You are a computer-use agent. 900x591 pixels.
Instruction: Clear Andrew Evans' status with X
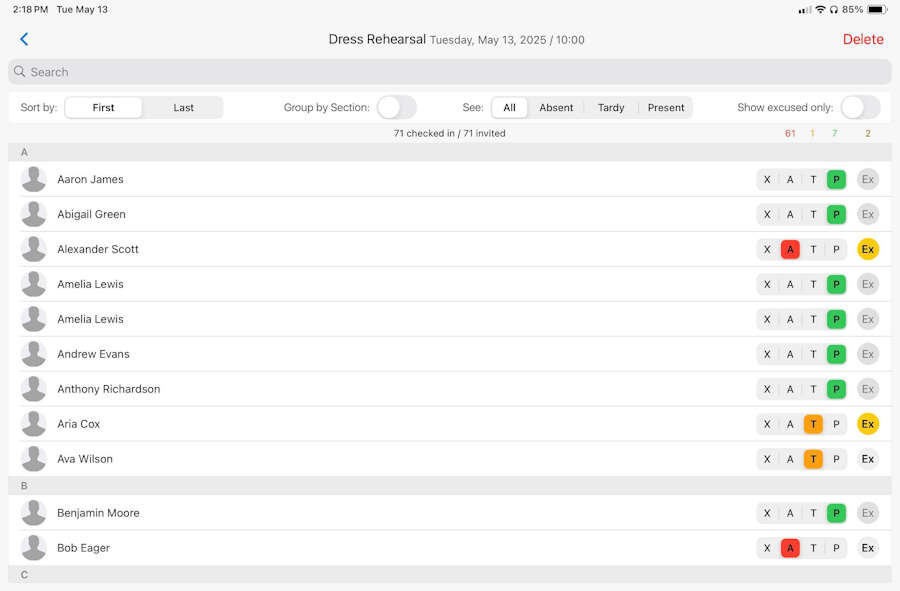pyautogui.click(x=767, y=355)
